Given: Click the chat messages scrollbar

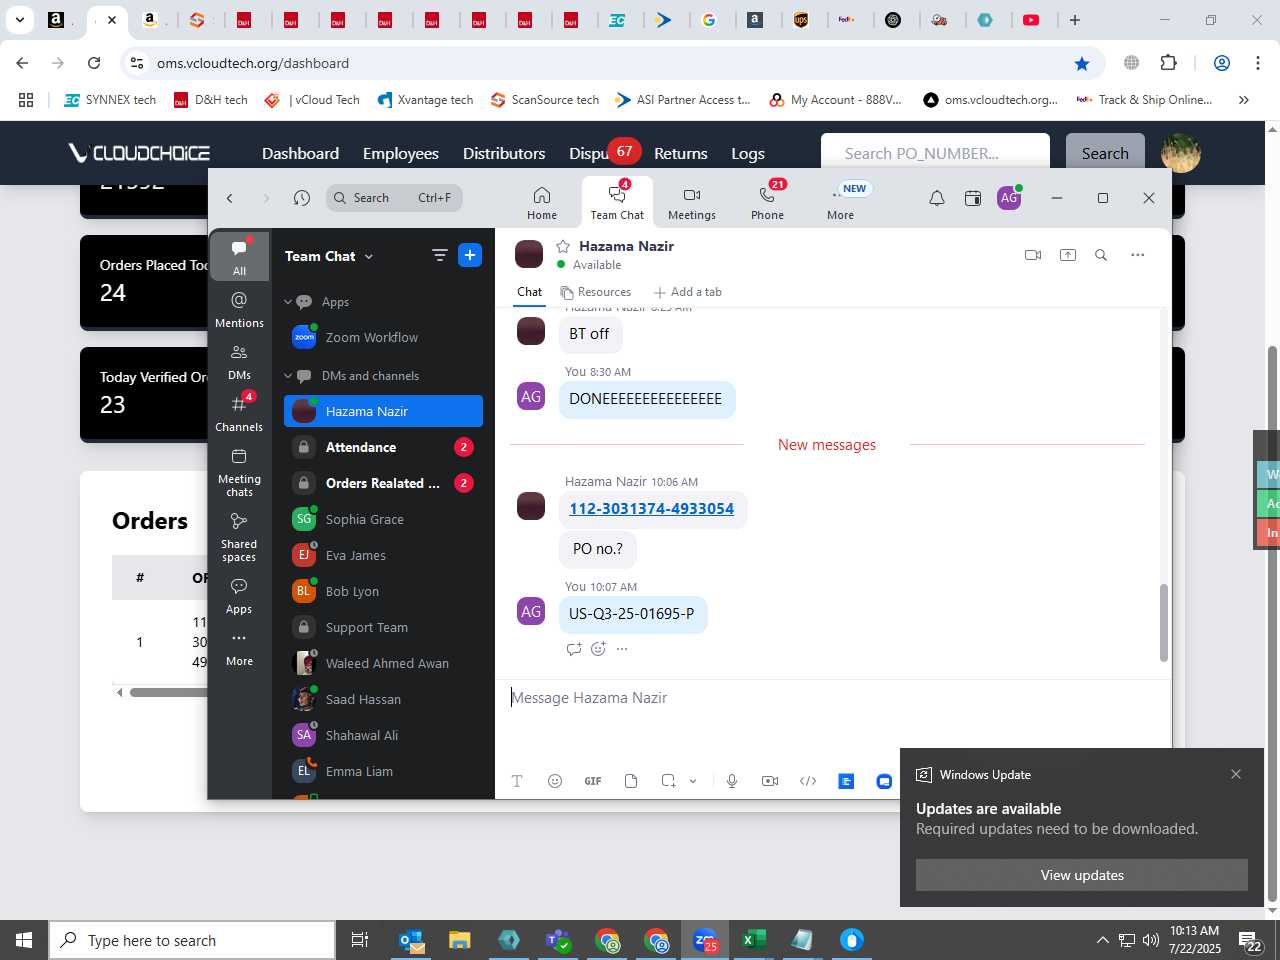Looking at the screenshot, I should coord(1163,623).
